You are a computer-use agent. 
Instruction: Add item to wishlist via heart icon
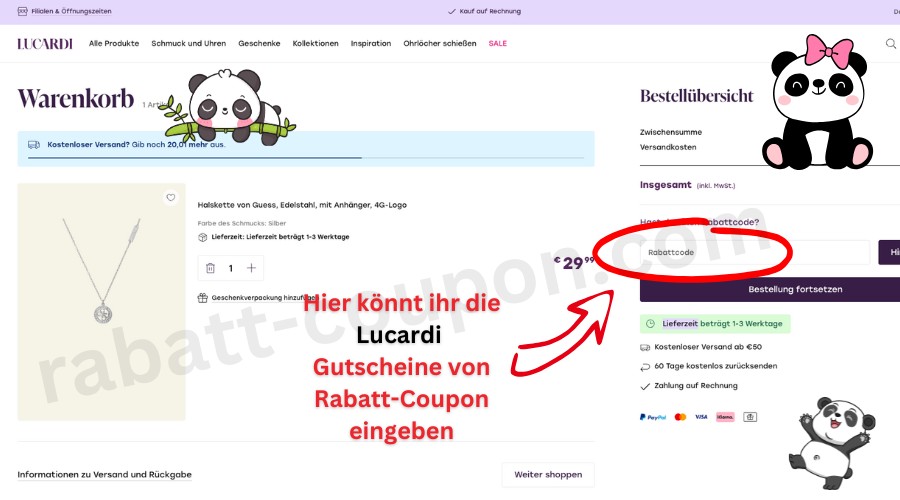tap(171, 197)
